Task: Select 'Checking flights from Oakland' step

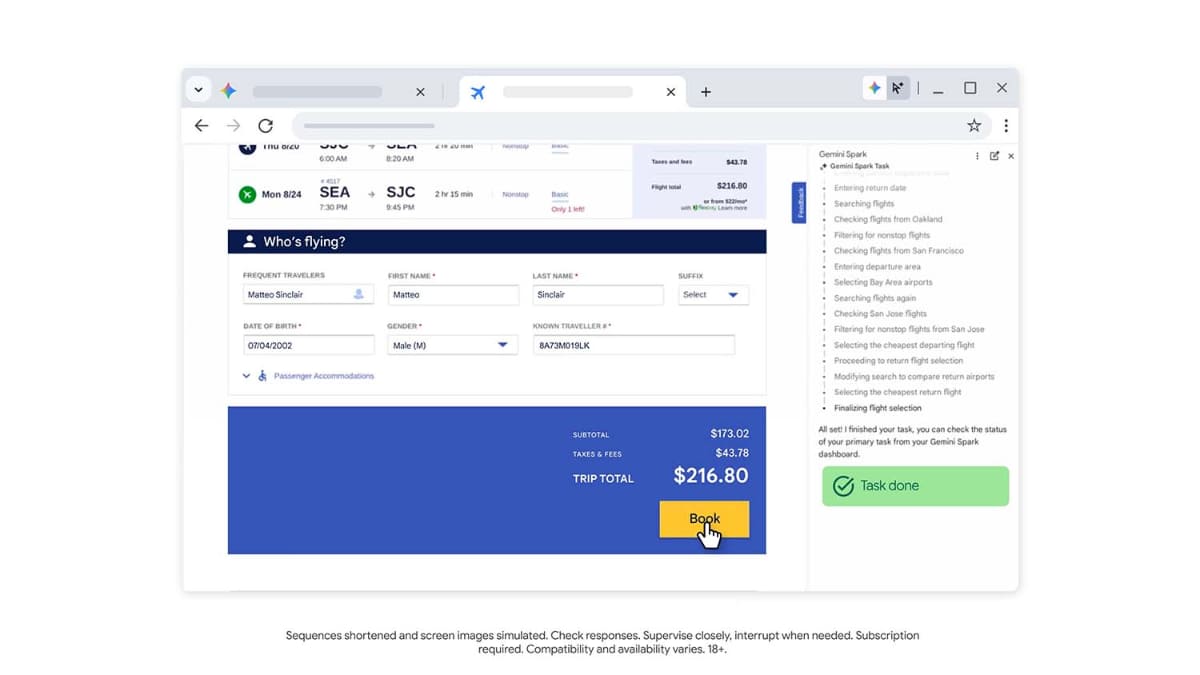Action: [888, 219]
